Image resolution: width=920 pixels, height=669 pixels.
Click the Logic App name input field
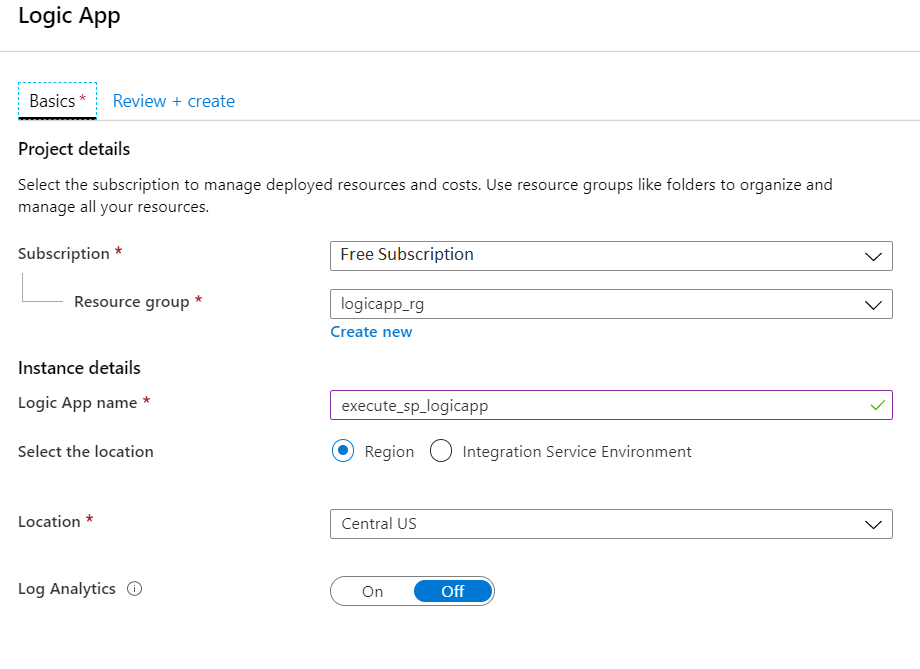(611, 405)
